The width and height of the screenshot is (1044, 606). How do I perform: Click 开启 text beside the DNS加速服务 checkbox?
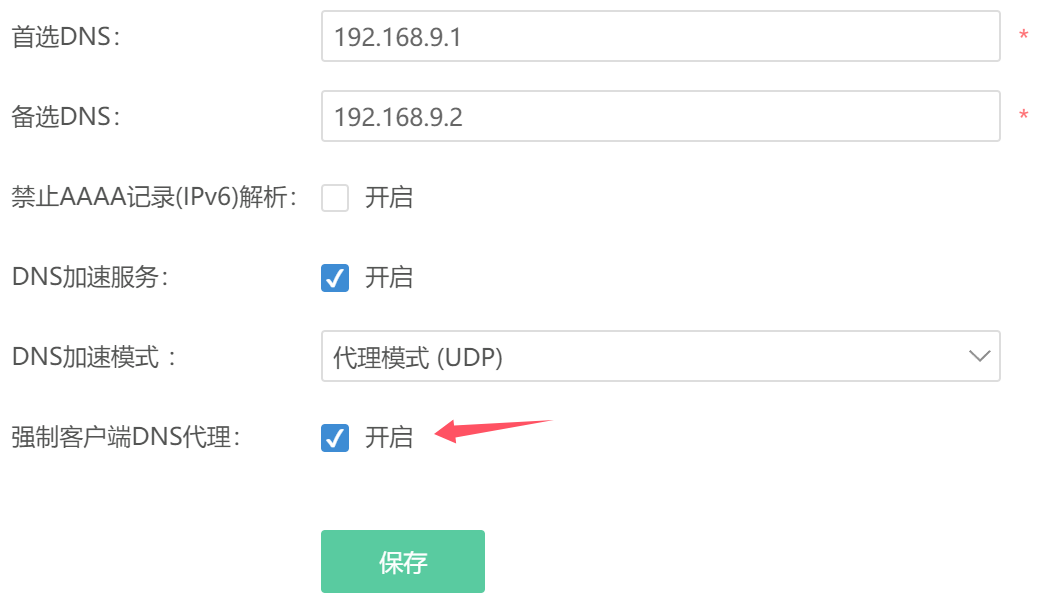point(389,278)
